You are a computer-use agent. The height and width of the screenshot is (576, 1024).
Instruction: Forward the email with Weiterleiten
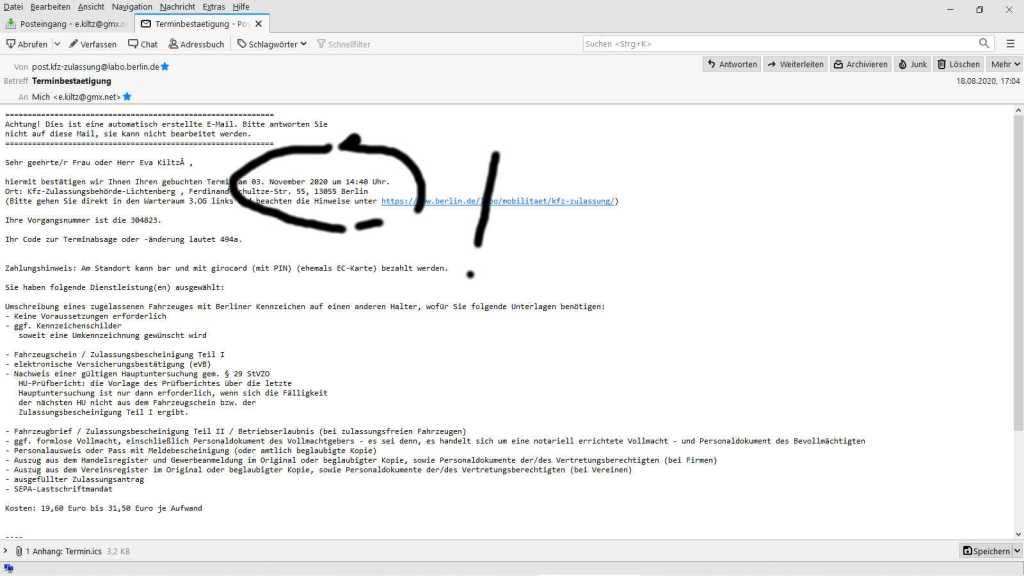[x=796, y=64]
